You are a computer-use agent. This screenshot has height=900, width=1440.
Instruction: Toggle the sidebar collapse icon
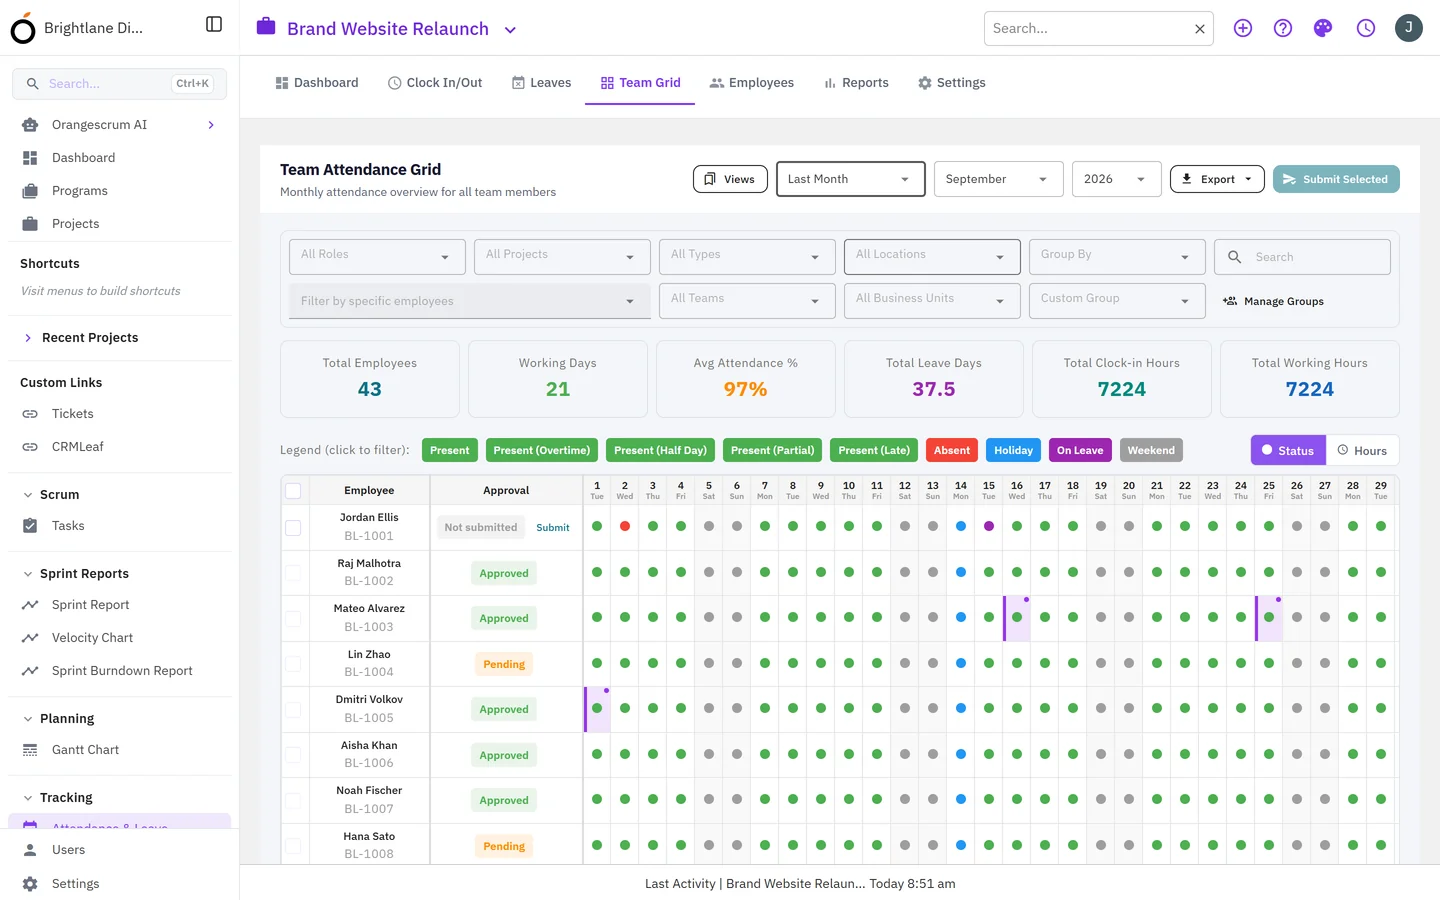pos(214,24)
